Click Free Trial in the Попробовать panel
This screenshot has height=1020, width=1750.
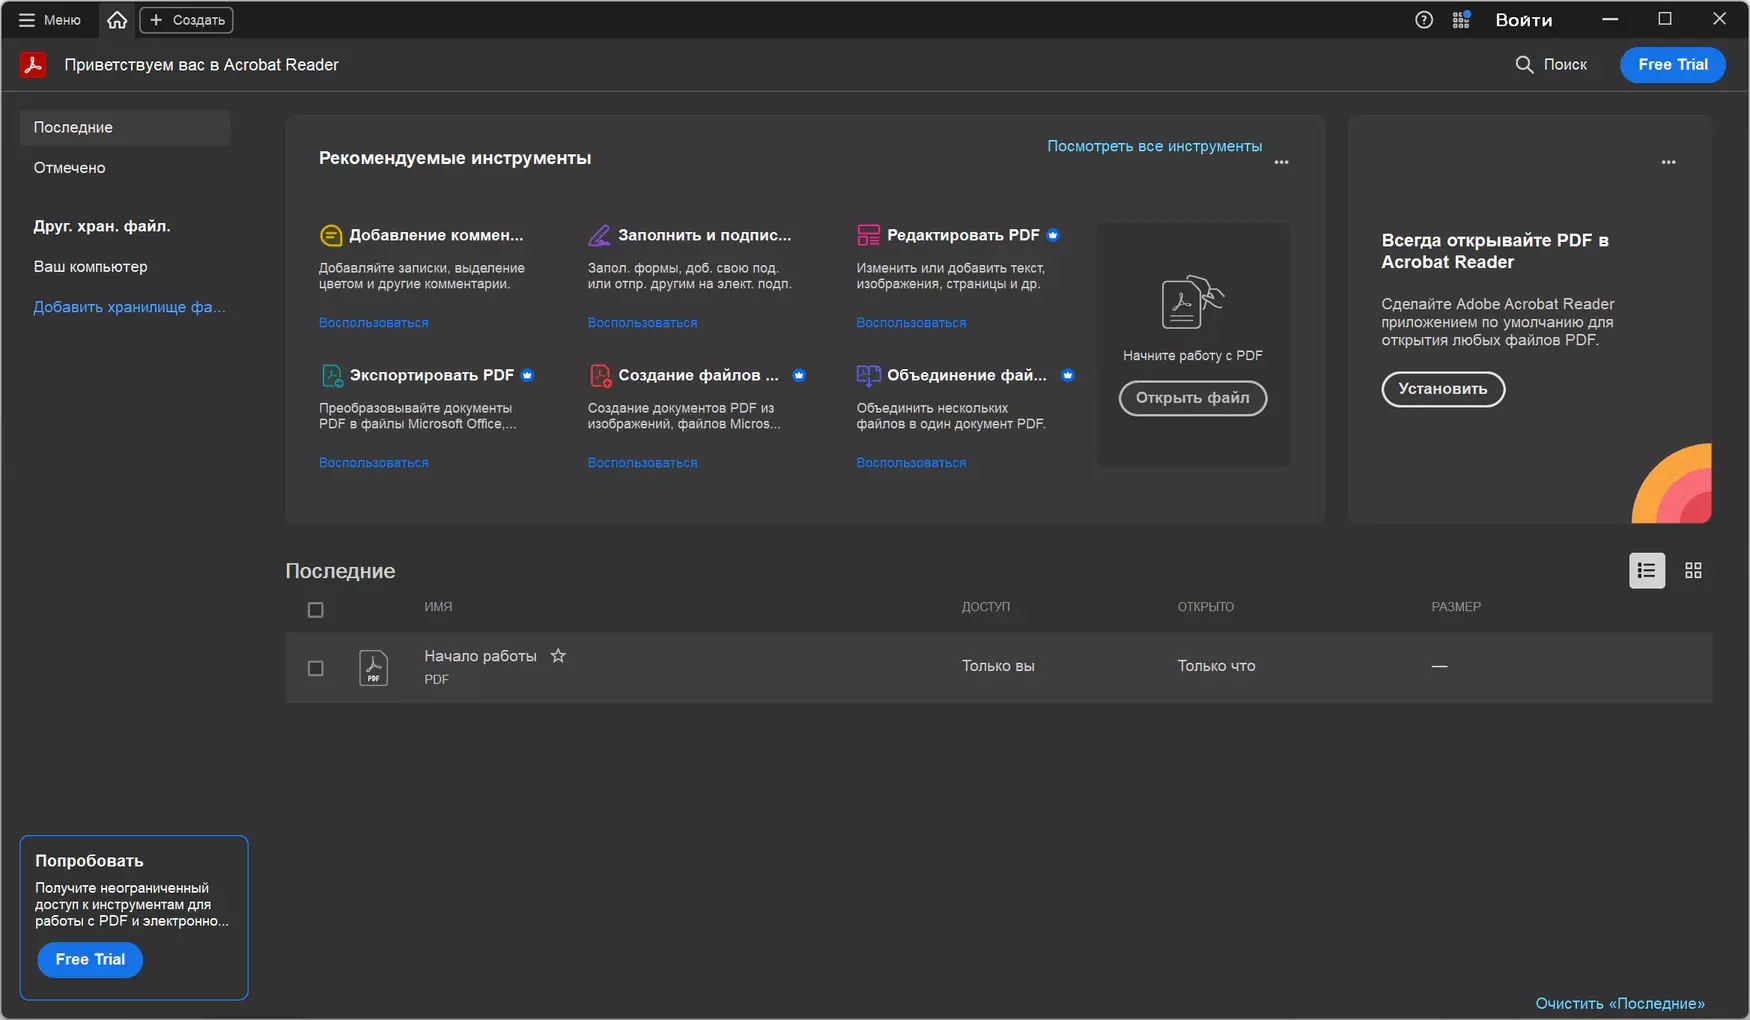(90, 960)
